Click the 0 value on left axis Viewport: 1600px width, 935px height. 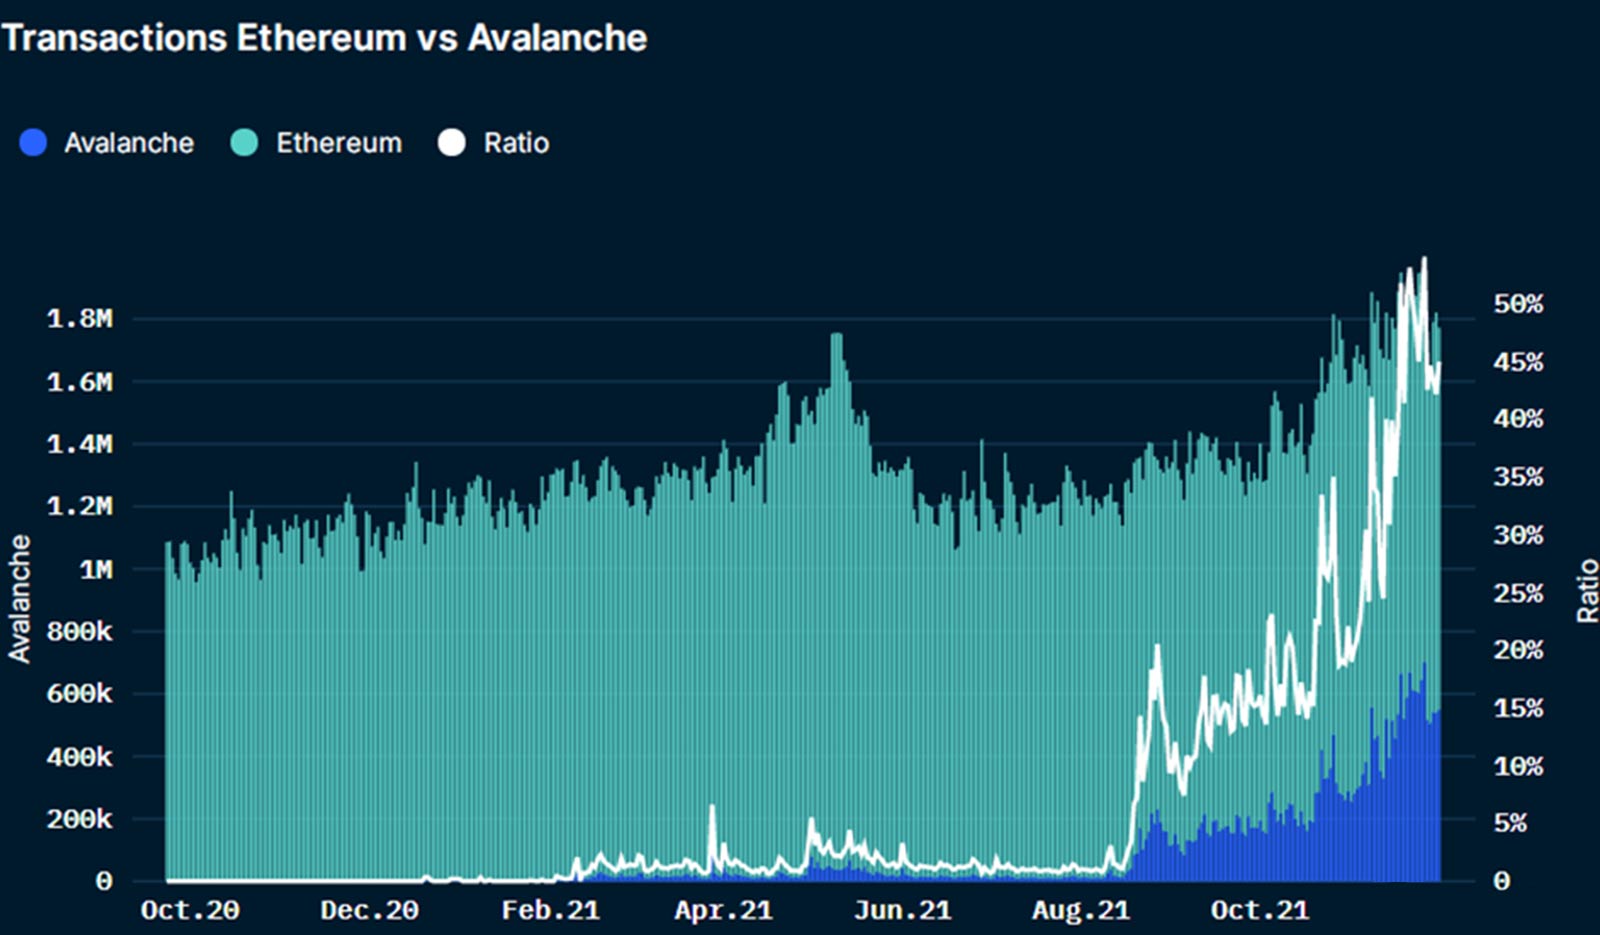[x=104, y=882]
